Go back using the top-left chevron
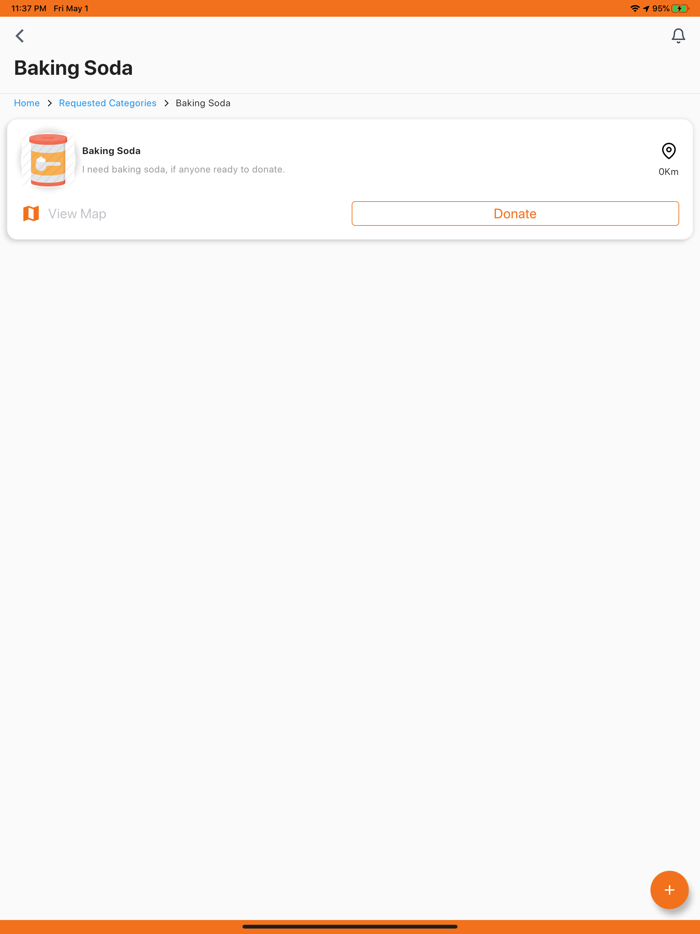The width and height of the screenshot is (700, 934). tap(20, 36)
